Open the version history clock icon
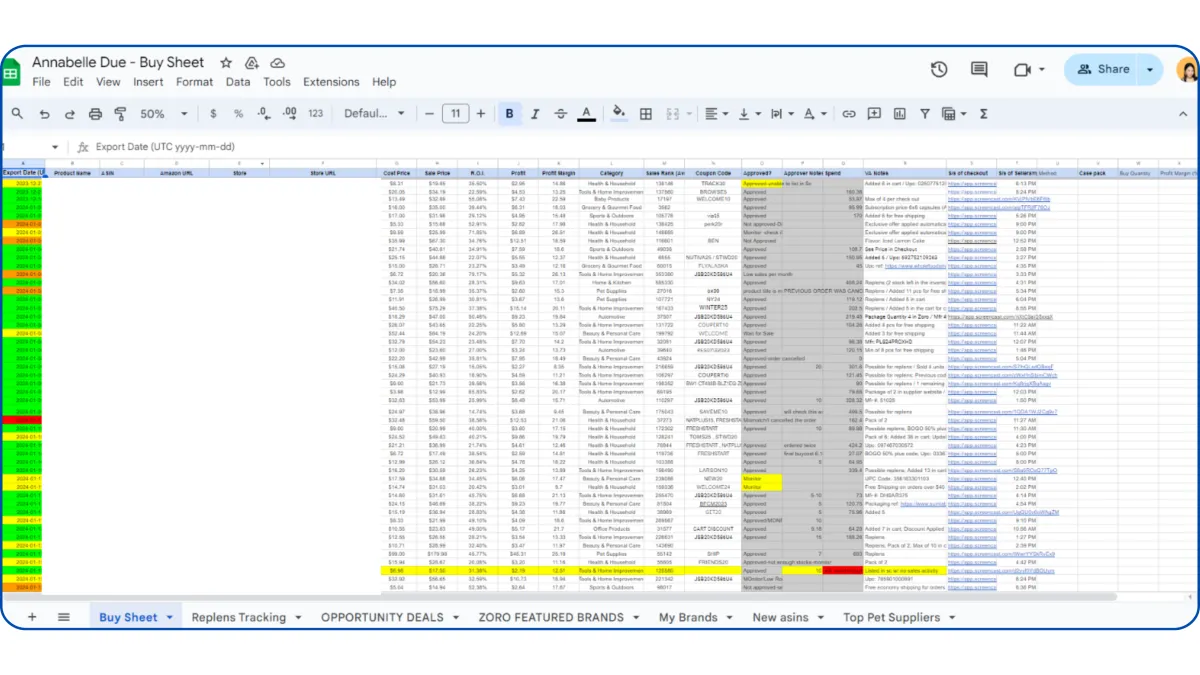 tap(939, 69)
